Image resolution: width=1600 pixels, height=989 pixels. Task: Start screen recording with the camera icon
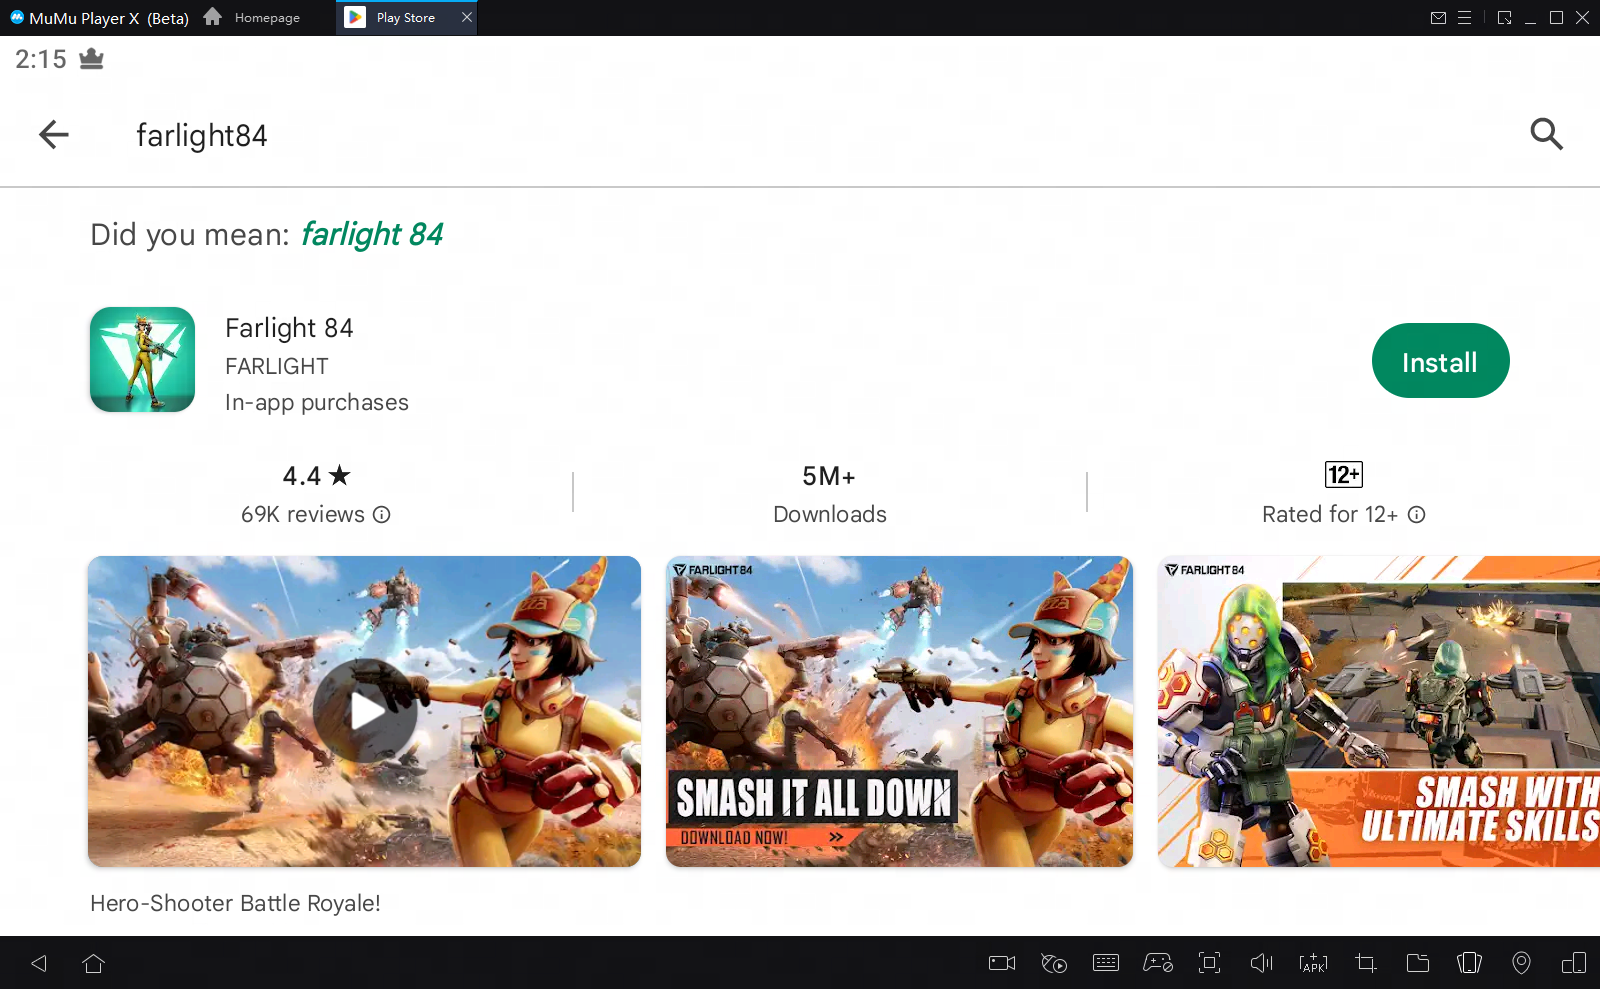pyautogui.click(x=1002, y=963)
